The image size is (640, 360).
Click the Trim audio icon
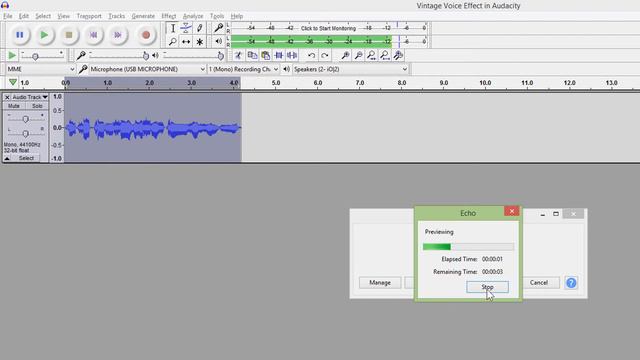tap(279, 55)
